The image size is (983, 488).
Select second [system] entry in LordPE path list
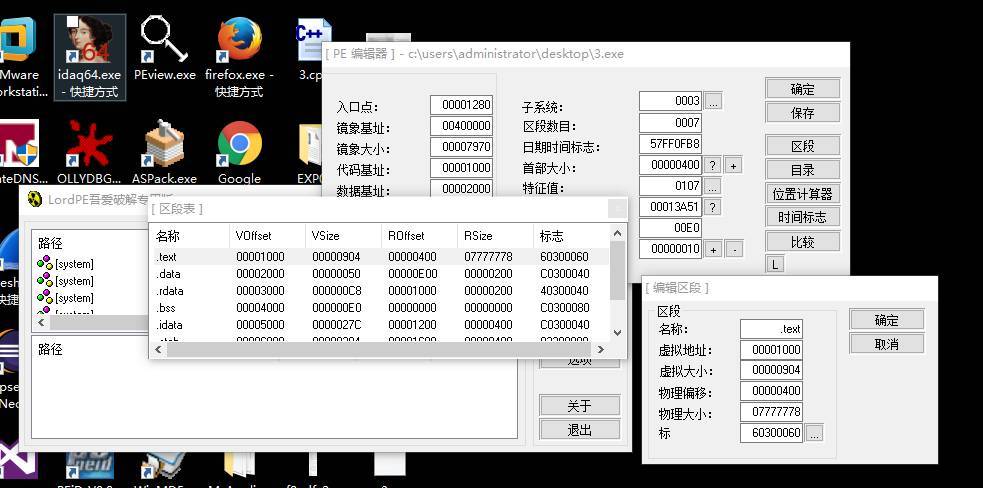(x=65, y=281)
